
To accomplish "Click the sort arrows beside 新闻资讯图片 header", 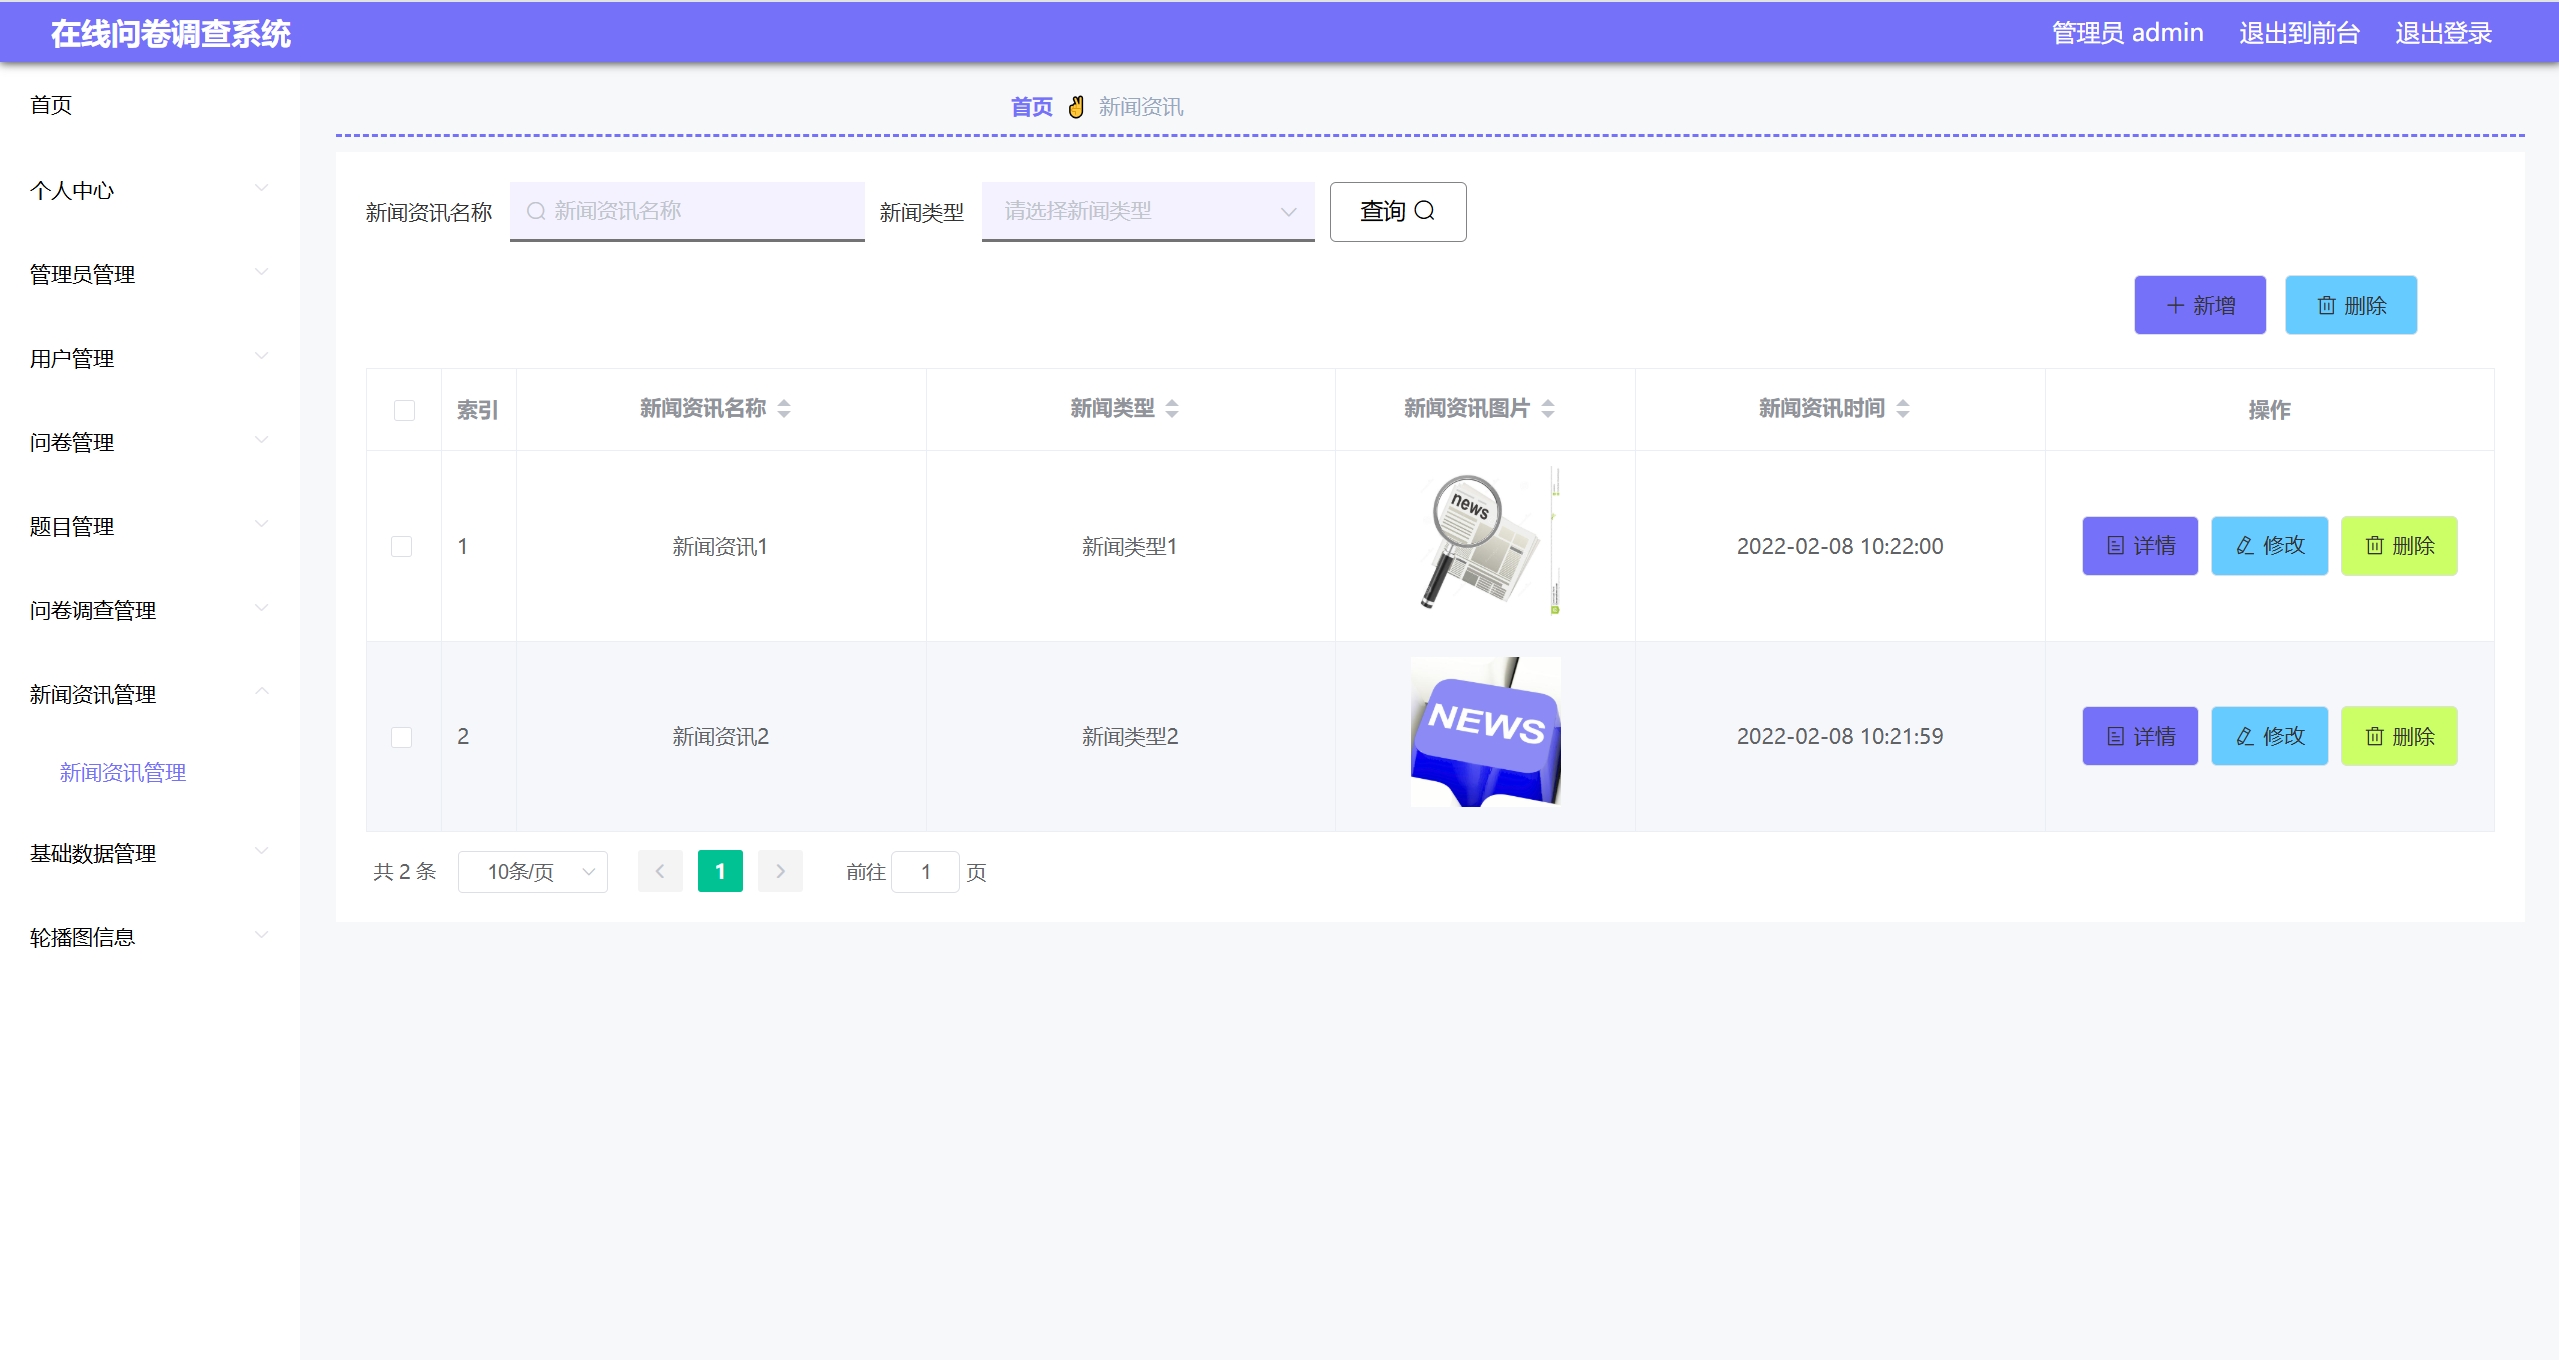I will click(x=1548, y=409).
